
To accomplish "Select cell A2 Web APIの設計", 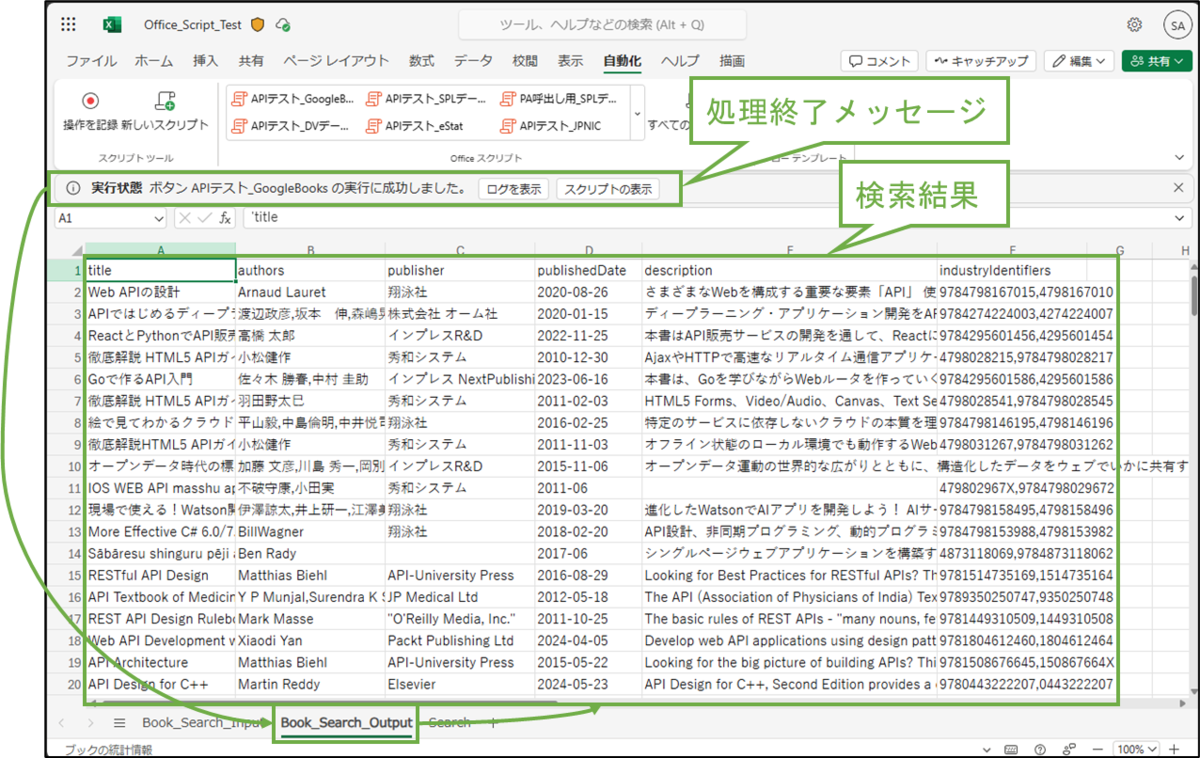I will (x=160, y=292).
